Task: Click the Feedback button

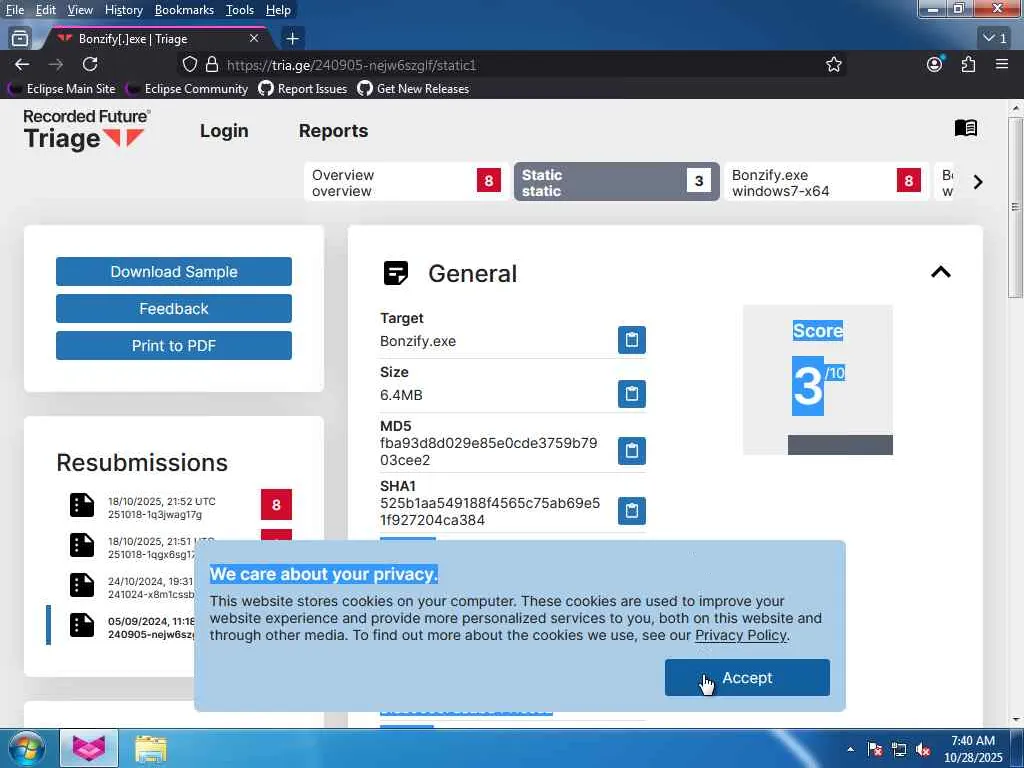Action: [174, 309]
